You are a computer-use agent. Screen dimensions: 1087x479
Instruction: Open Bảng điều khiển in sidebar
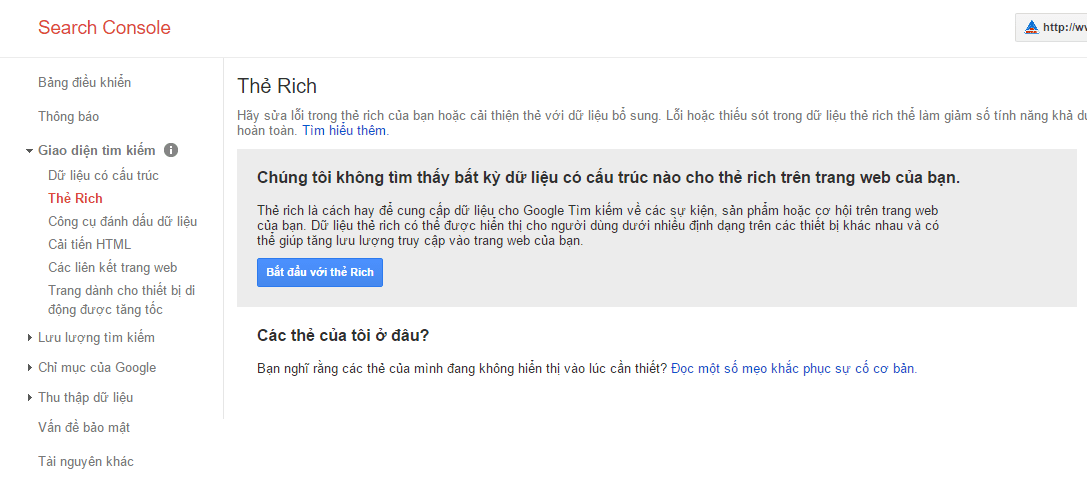tap(85, 82)
